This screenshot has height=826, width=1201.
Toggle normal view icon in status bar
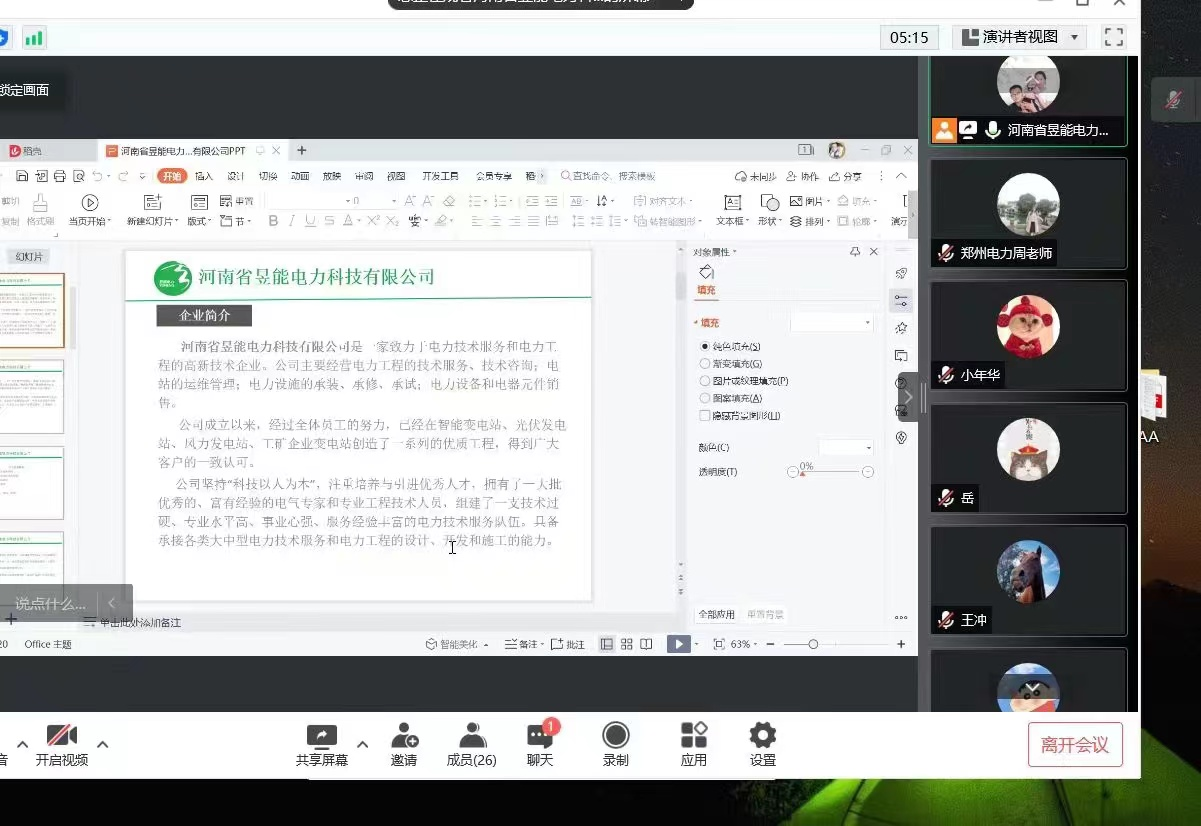(607, 644)
